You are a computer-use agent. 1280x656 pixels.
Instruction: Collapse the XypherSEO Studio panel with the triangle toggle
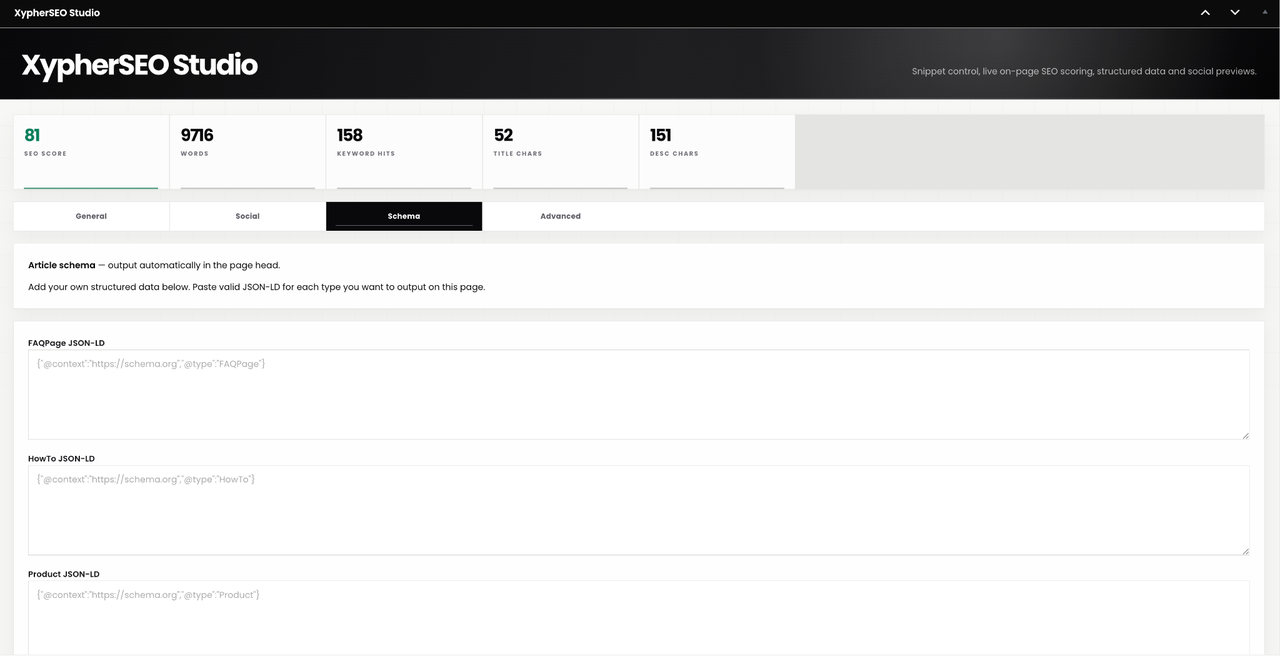click(1265, 12)
